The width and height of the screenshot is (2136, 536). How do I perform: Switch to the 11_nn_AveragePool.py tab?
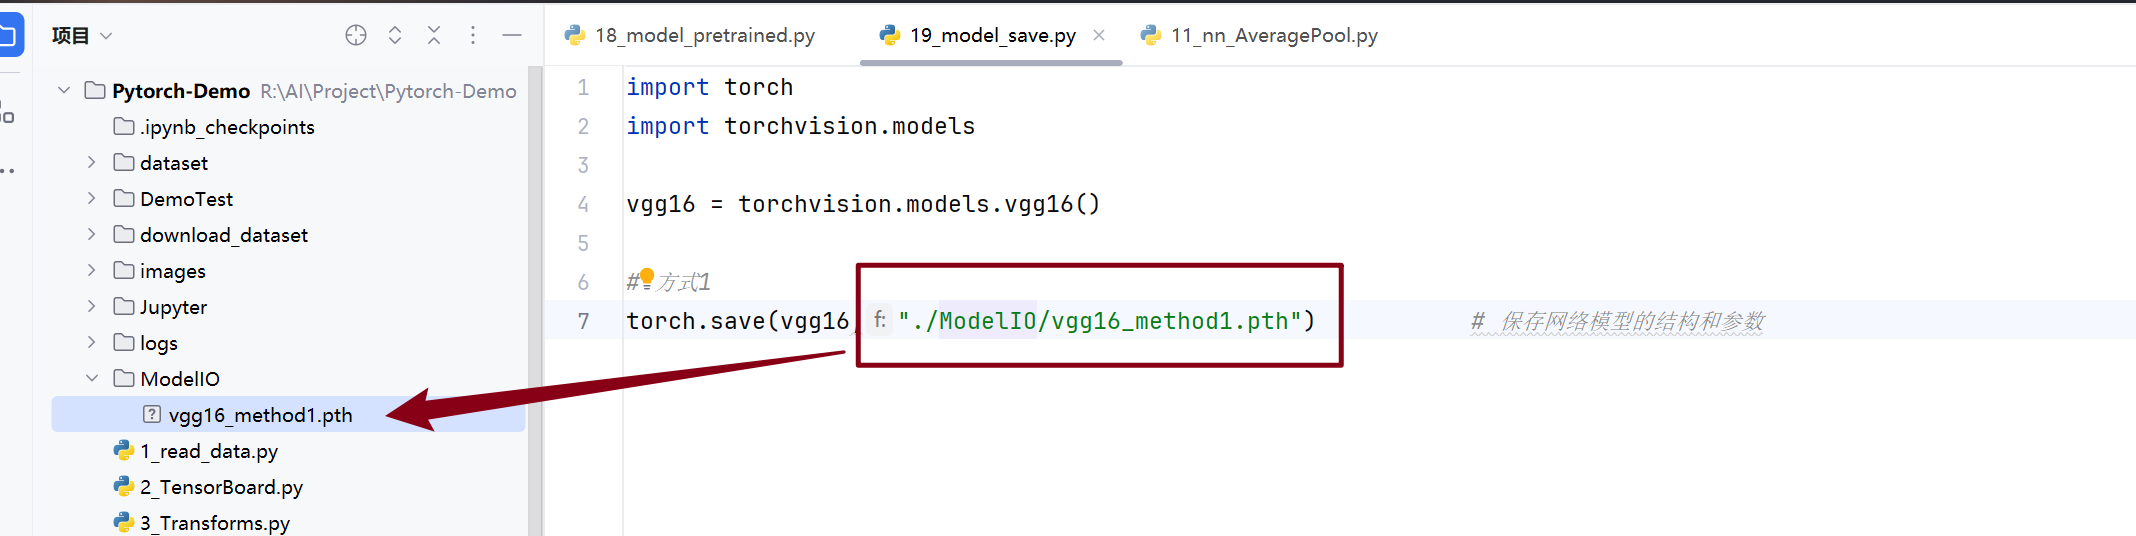click(1273, 35)
